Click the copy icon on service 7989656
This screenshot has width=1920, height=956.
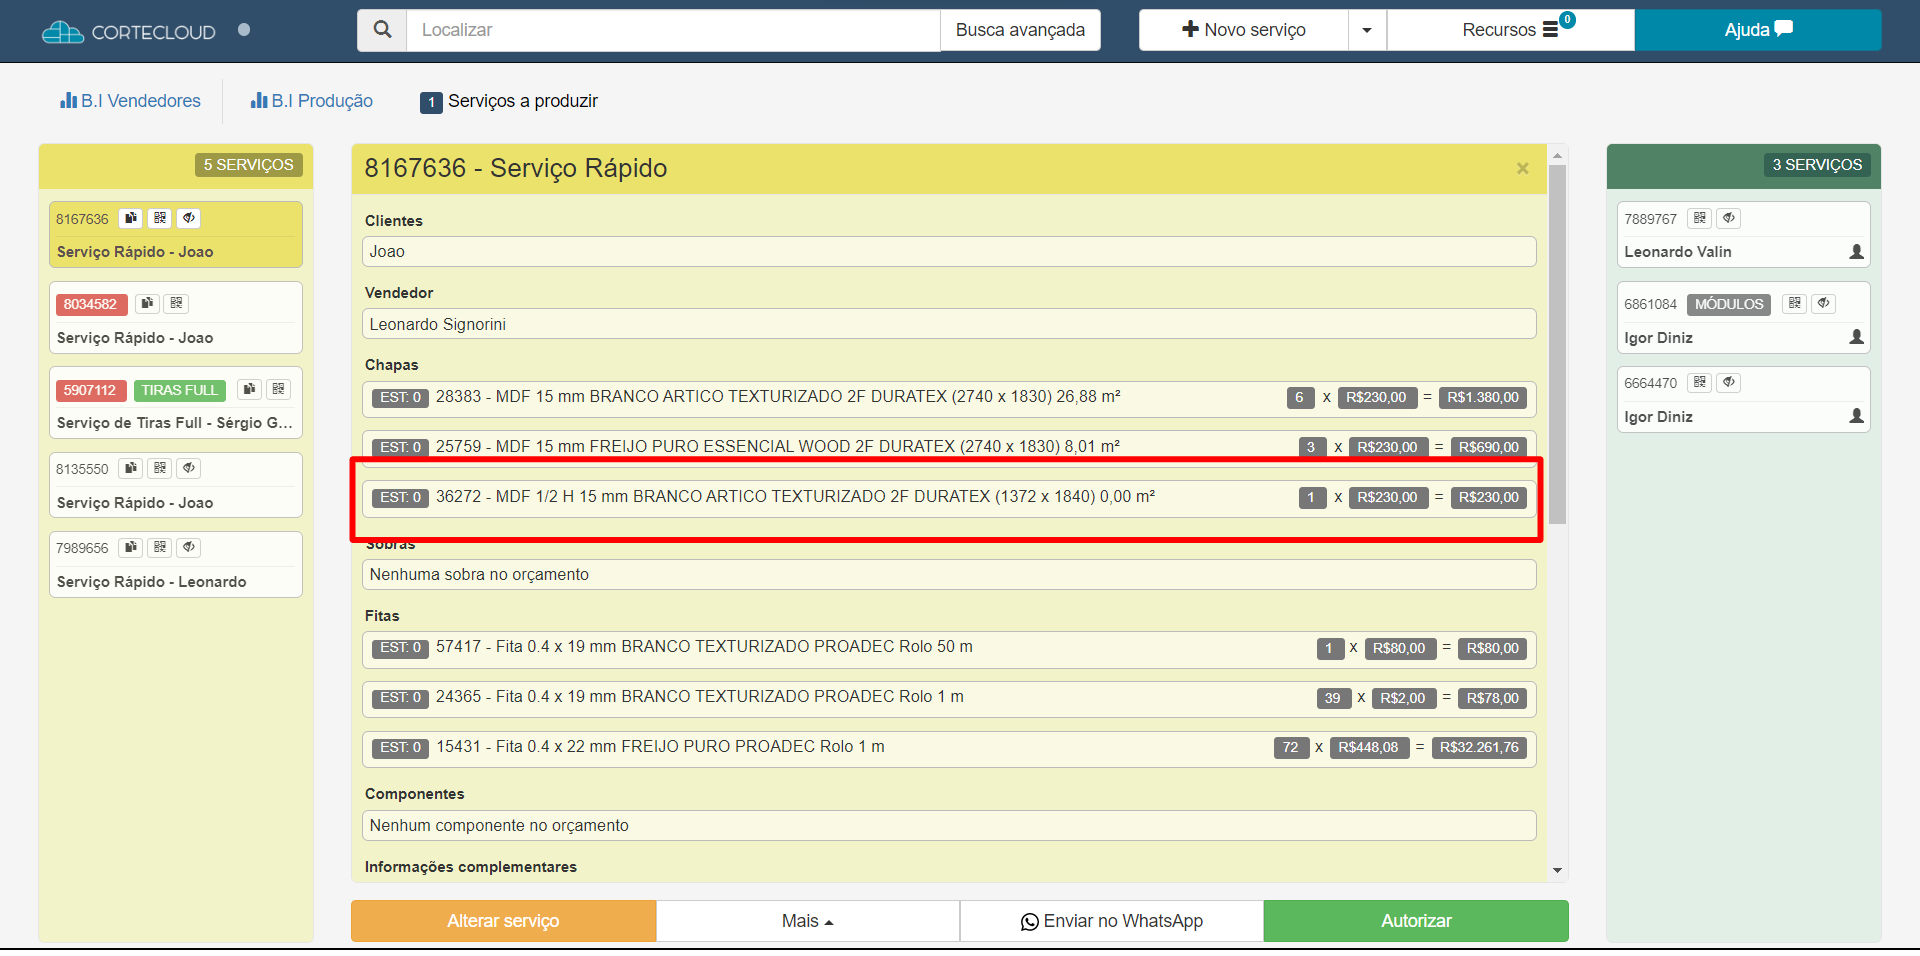pyautogui.click(x=131, y=547)
